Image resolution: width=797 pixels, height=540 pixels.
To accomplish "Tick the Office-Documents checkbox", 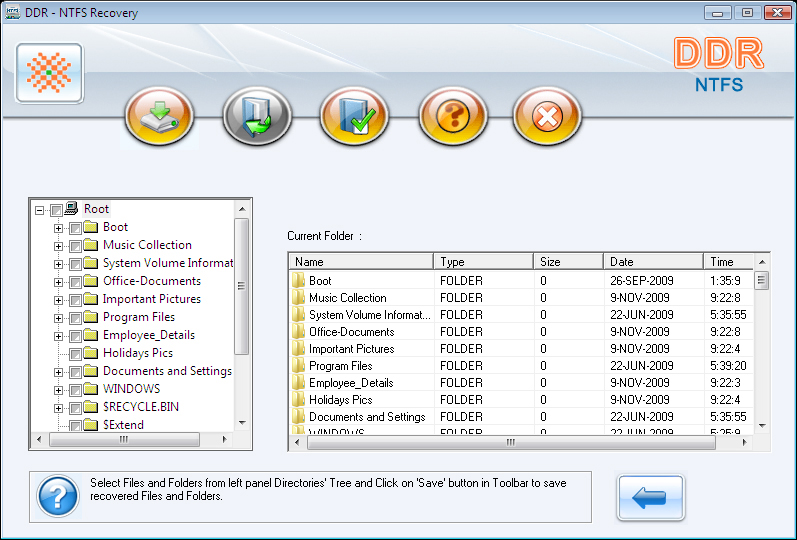I will (75, 282).
